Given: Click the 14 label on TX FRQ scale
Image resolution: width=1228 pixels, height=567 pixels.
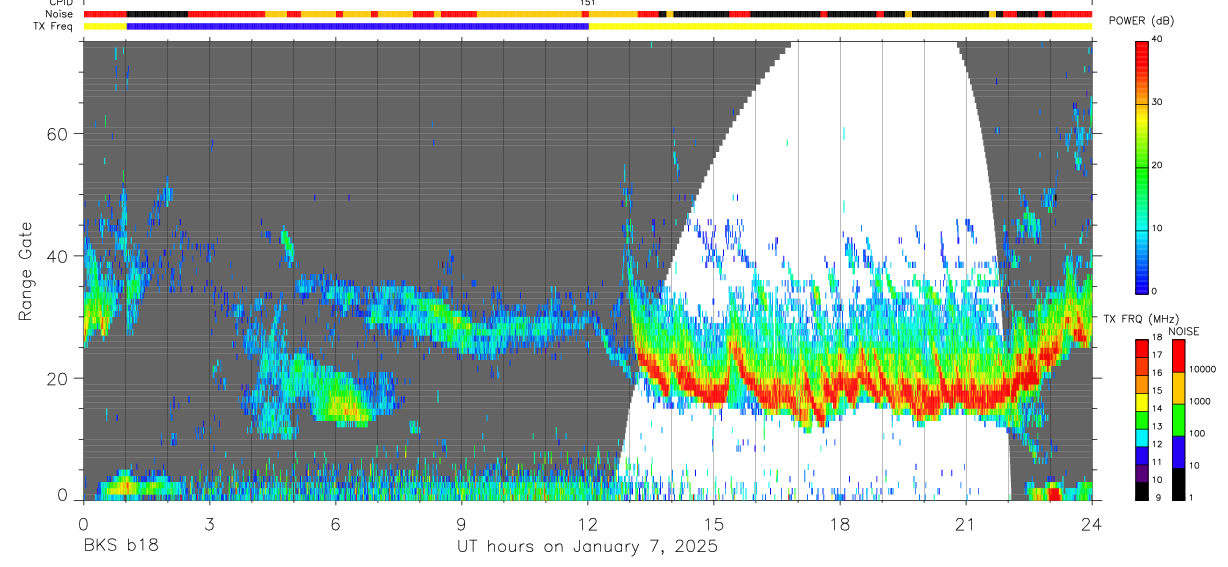Looking at the screenshot, I should tap(1156, 408).
